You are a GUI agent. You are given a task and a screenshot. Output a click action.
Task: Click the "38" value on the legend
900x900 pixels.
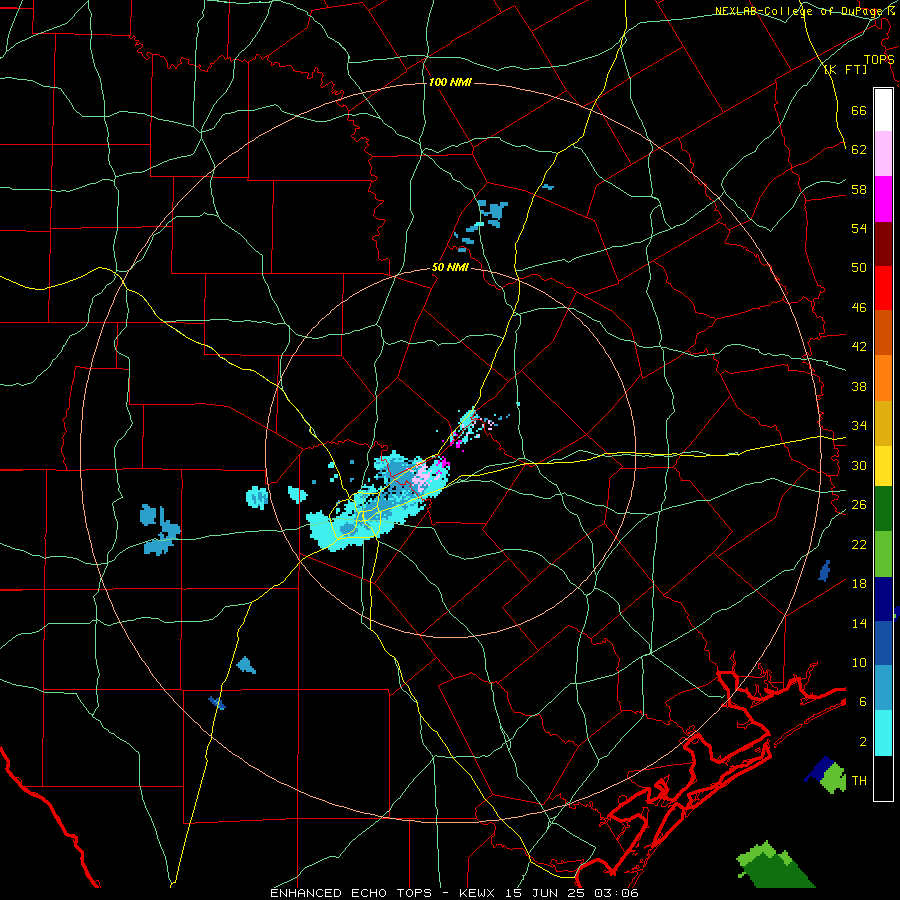point(859,386)
